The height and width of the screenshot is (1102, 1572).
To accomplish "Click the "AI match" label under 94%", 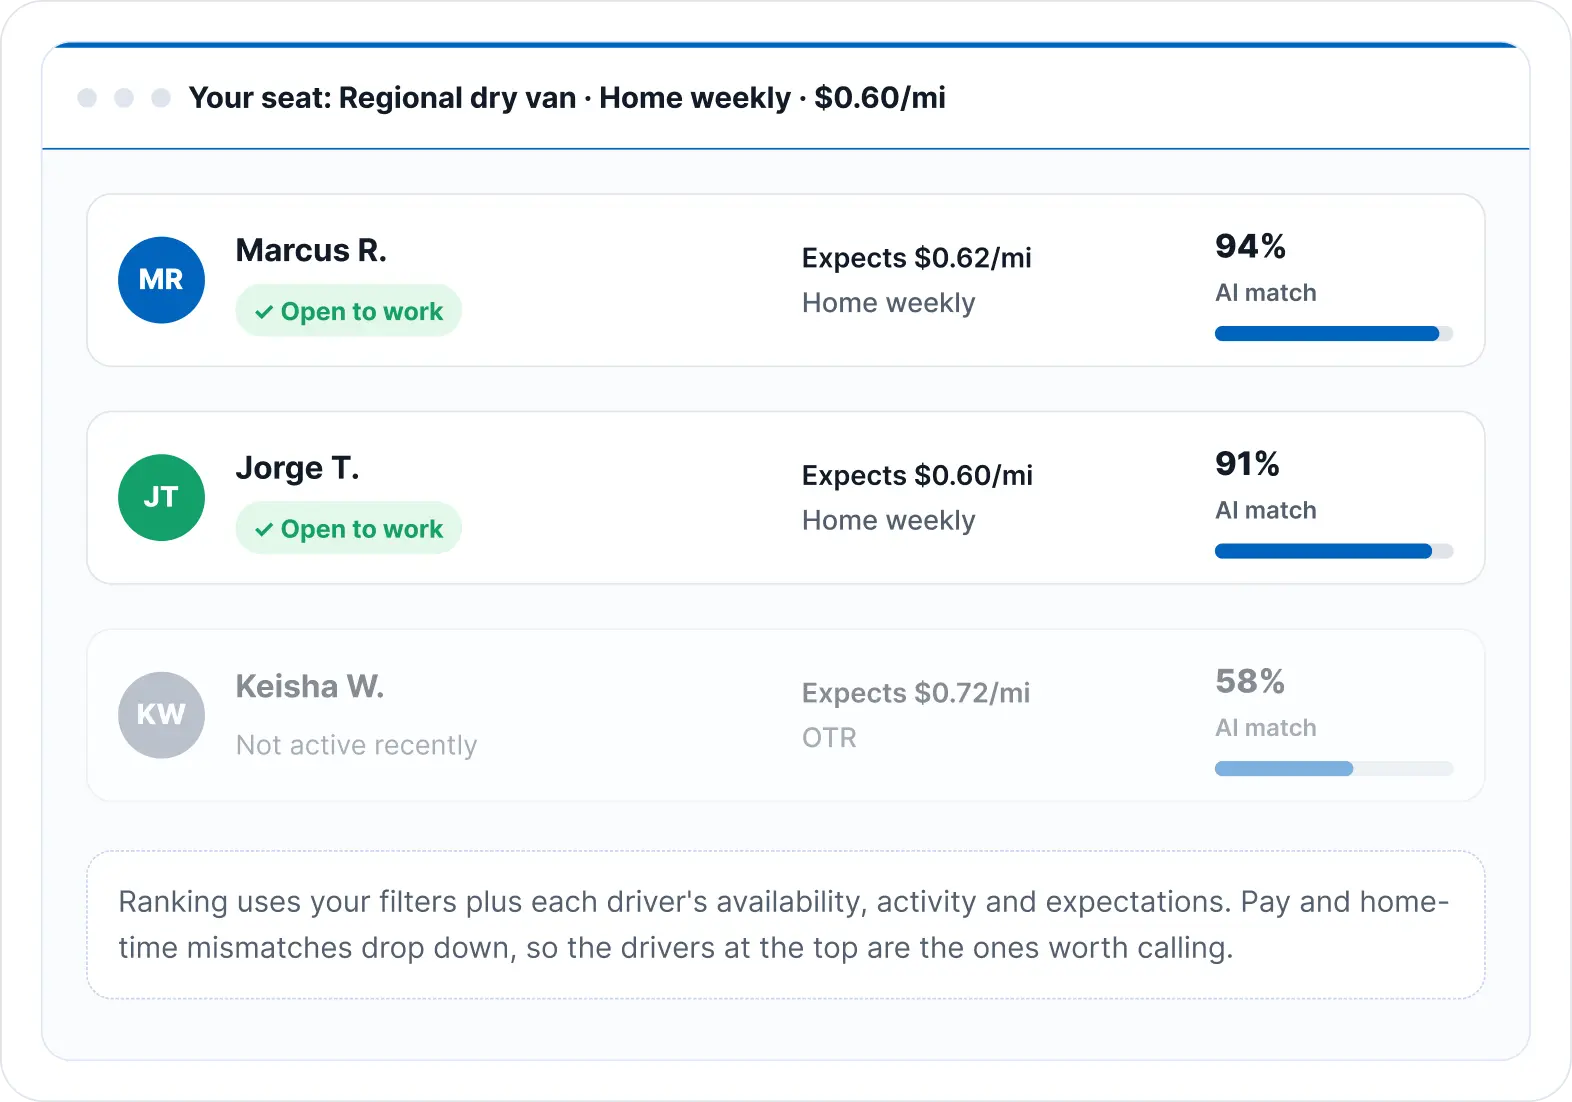I will [x=1266, y=293].
